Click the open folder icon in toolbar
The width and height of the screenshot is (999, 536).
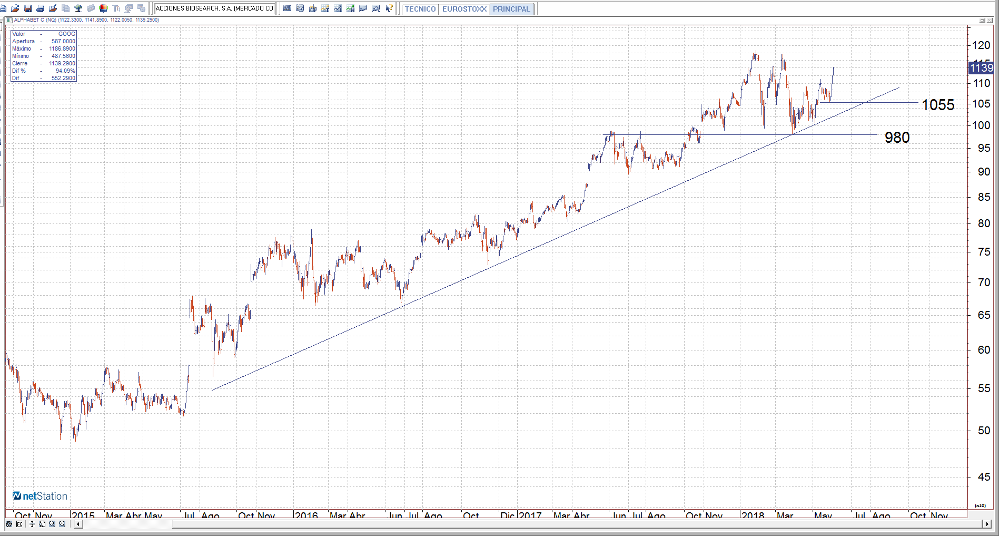click(15, 8)
